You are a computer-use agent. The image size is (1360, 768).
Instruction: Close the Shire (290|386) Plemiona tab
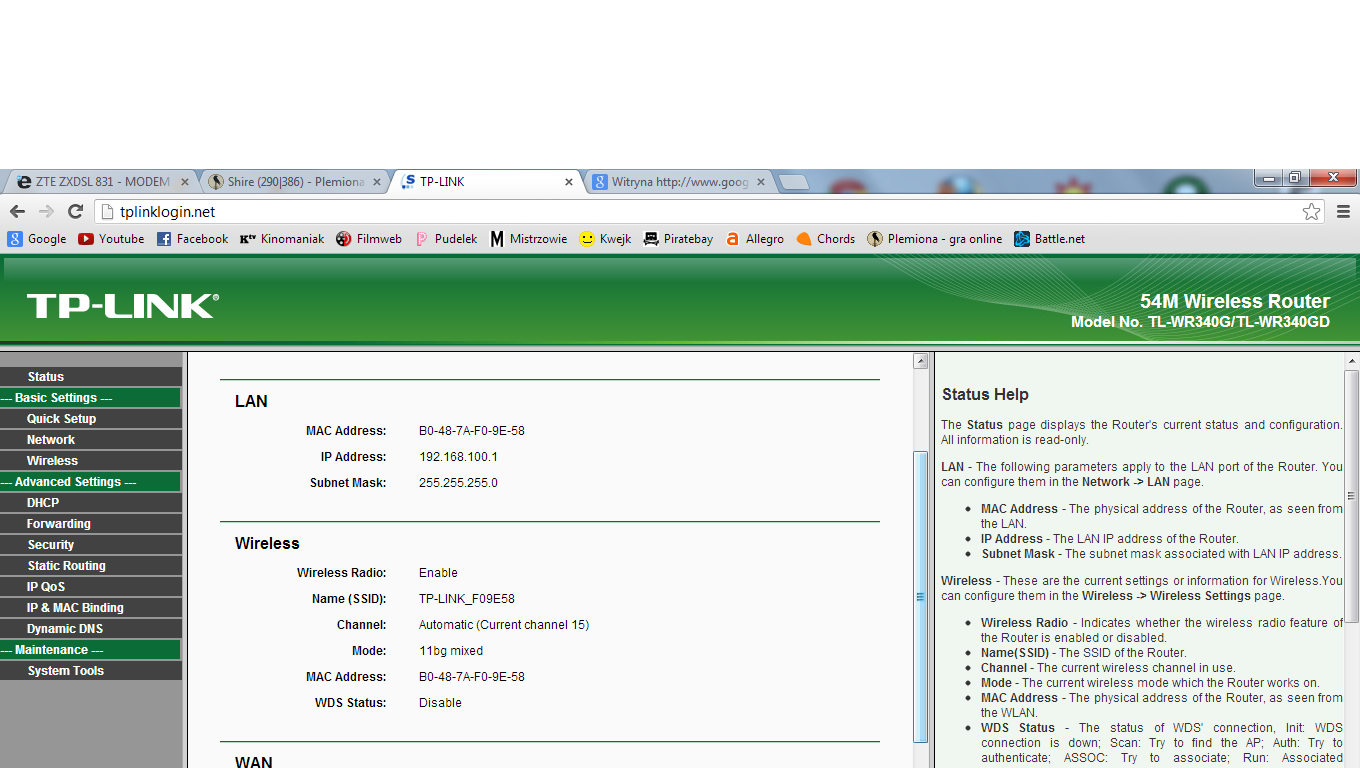coord(378,182)
